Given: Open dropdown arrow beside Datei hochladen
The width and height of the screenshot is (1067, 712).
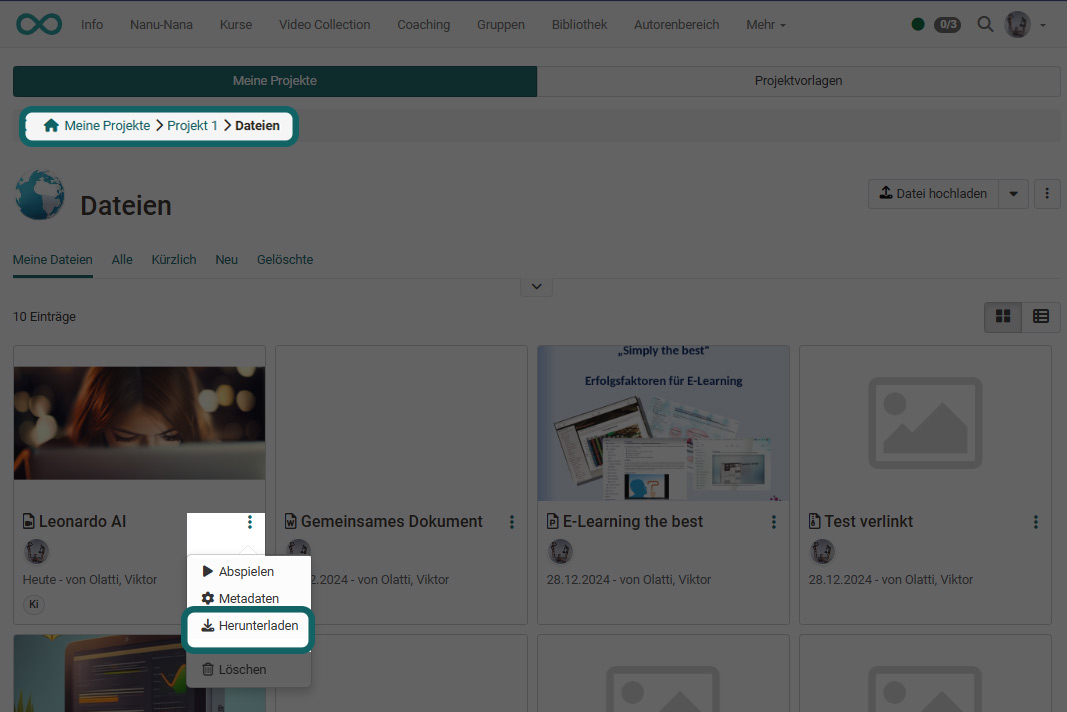Looking at the screenshot, I should pyautogui.click(x=1014, y=194).
